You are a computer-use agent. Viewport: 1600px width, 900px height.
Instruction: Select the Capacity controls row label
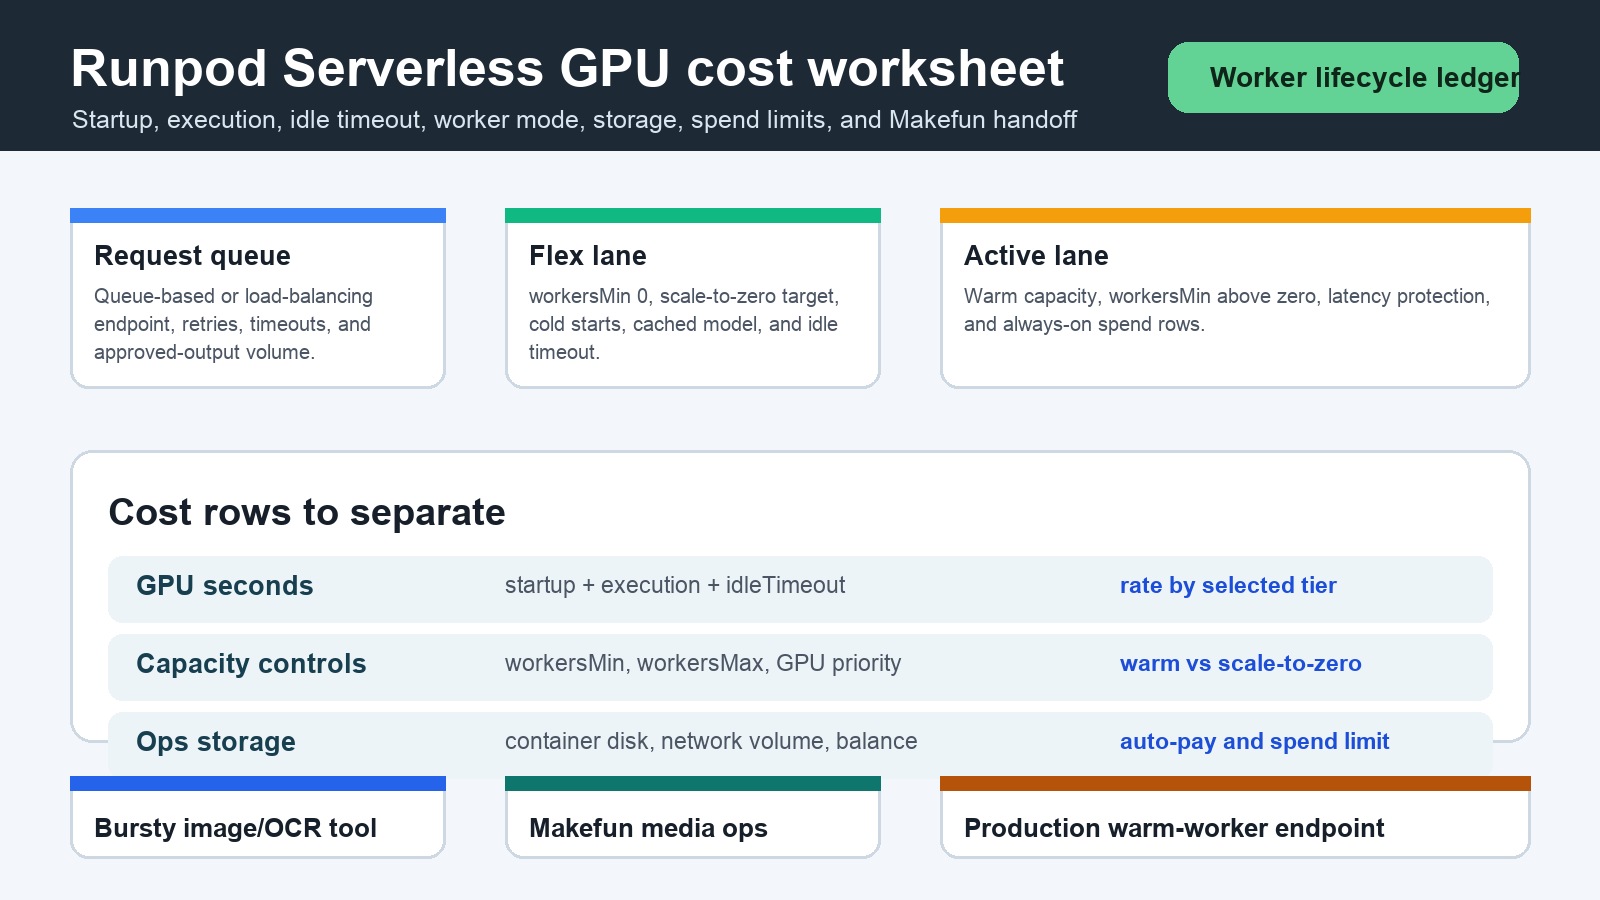click(251, 664)
